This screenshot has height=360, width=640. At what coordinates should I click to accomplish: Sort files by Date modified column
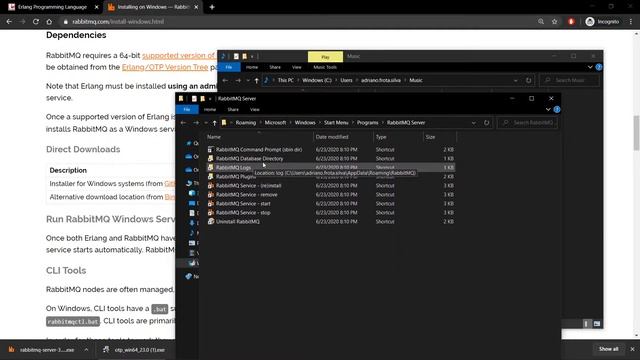point(343,137)
